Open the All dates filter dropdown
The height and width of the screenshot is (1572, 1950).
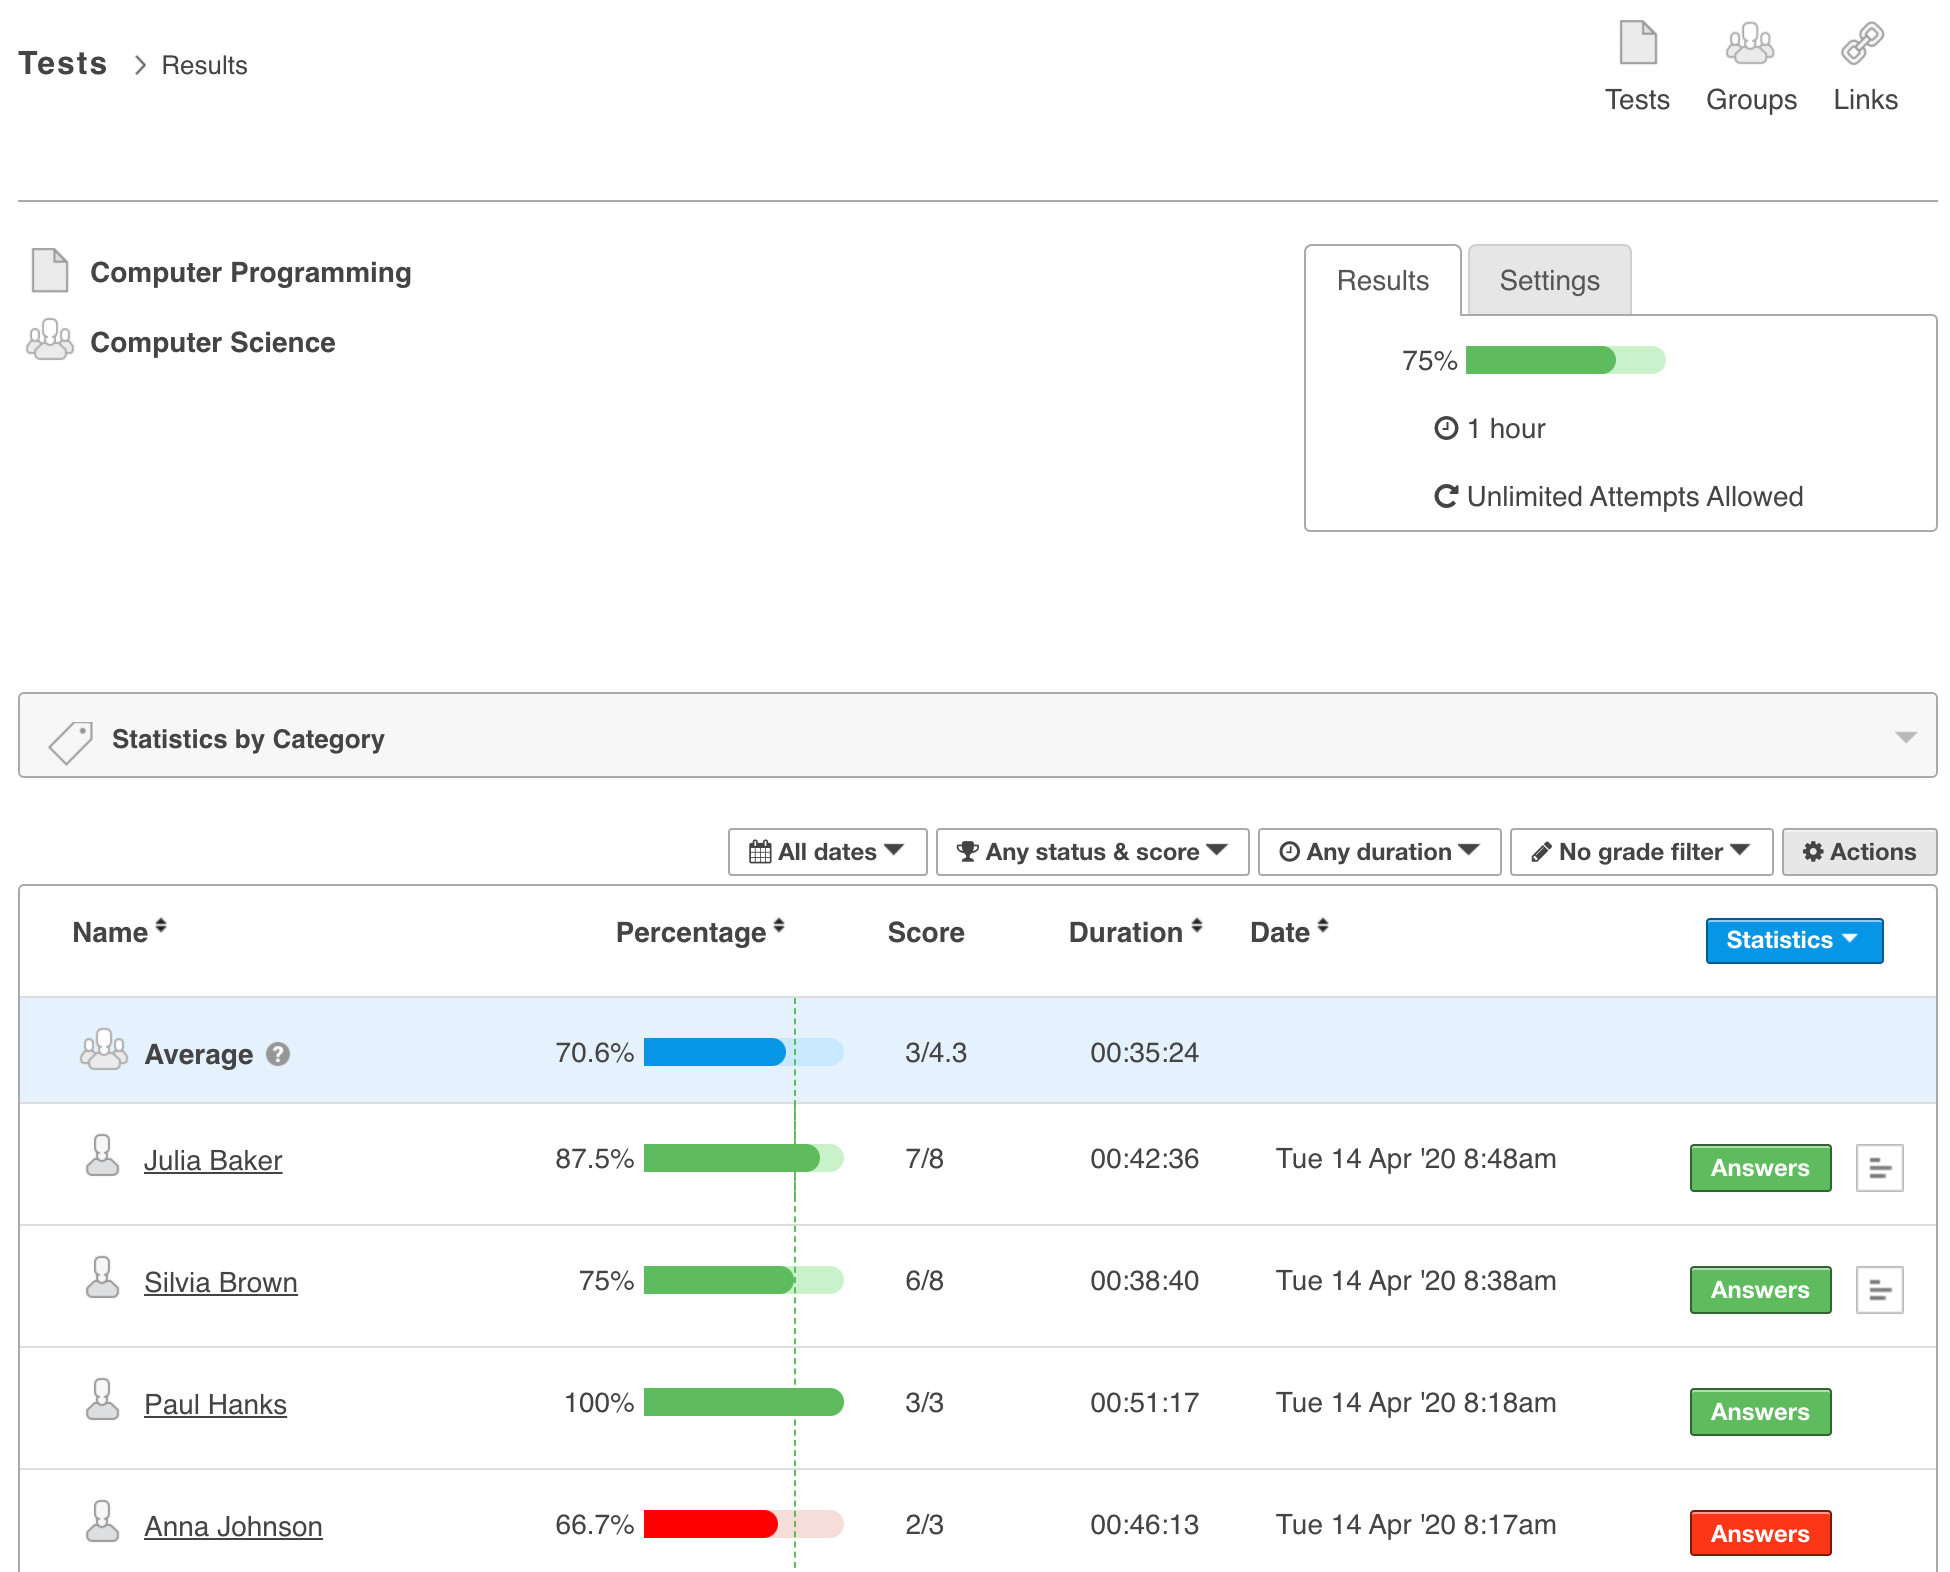(x=827, y=852)
